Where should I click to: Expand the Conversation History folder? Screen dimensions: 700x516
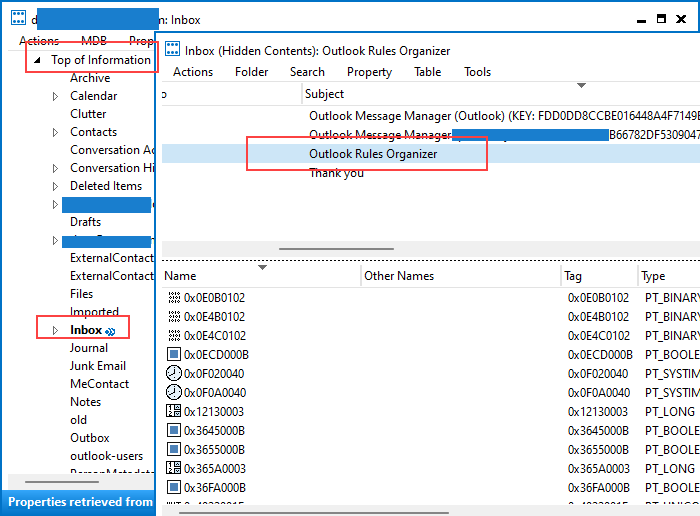pos(55,168)
